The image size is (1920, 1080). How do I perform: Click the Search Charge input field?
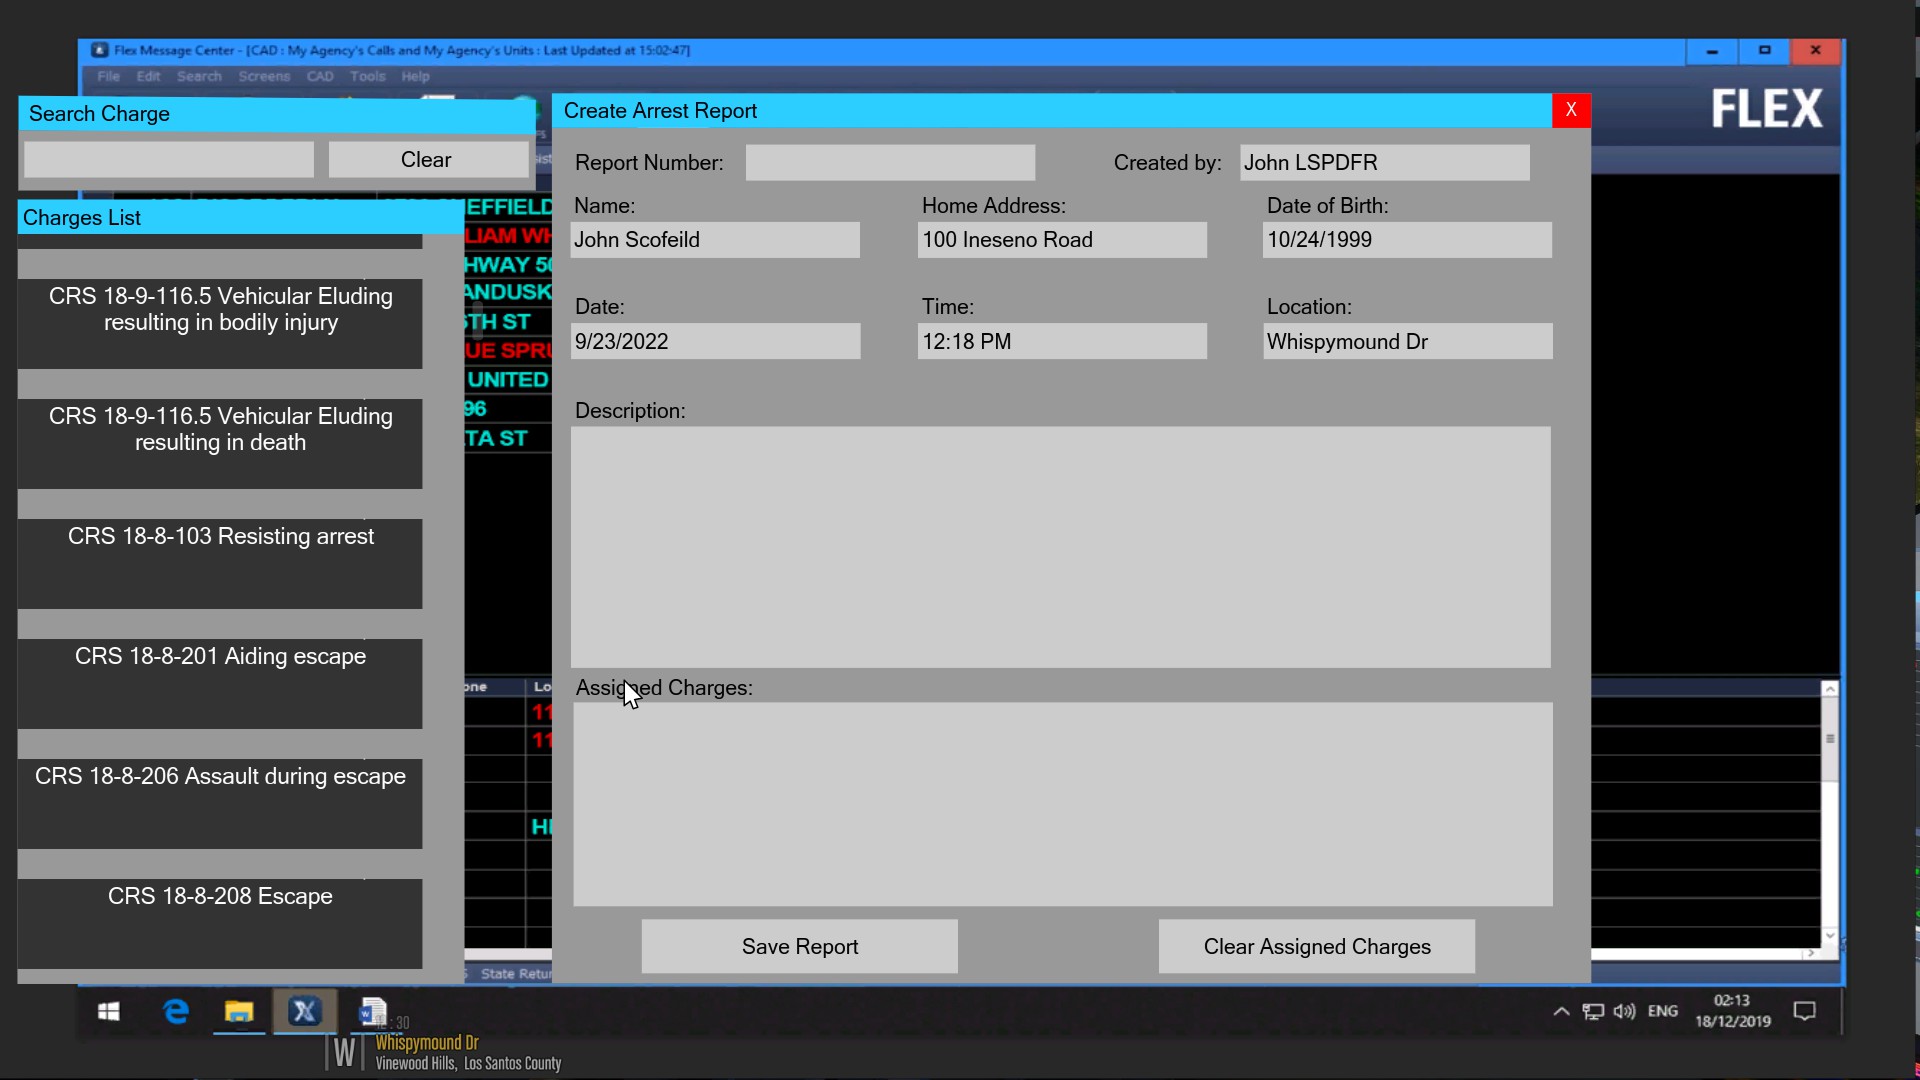[169, 160]
